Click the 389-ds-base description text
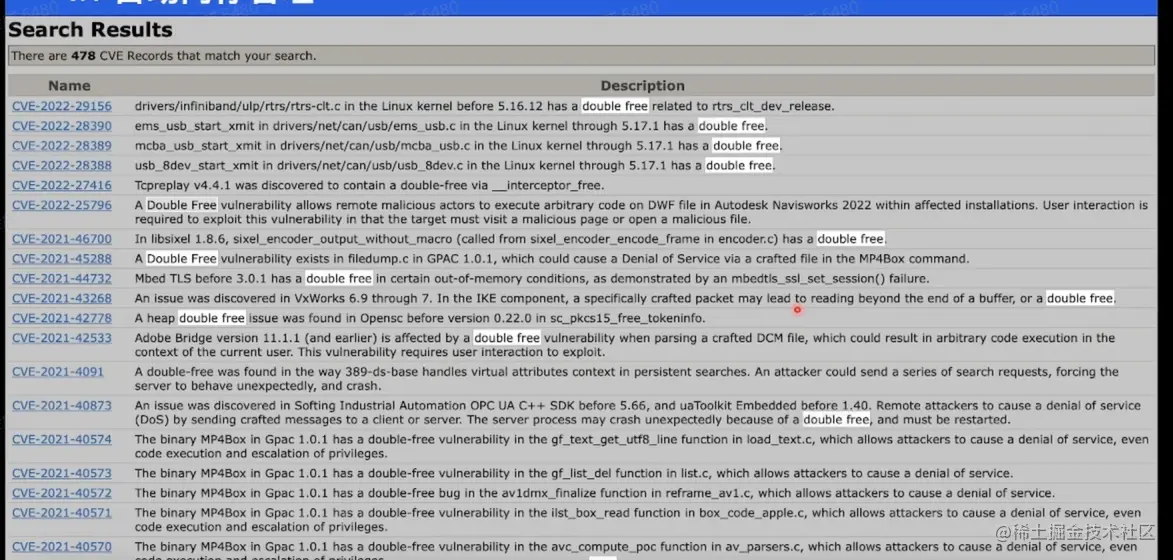The image size is (1173, 560). point(627,379)
